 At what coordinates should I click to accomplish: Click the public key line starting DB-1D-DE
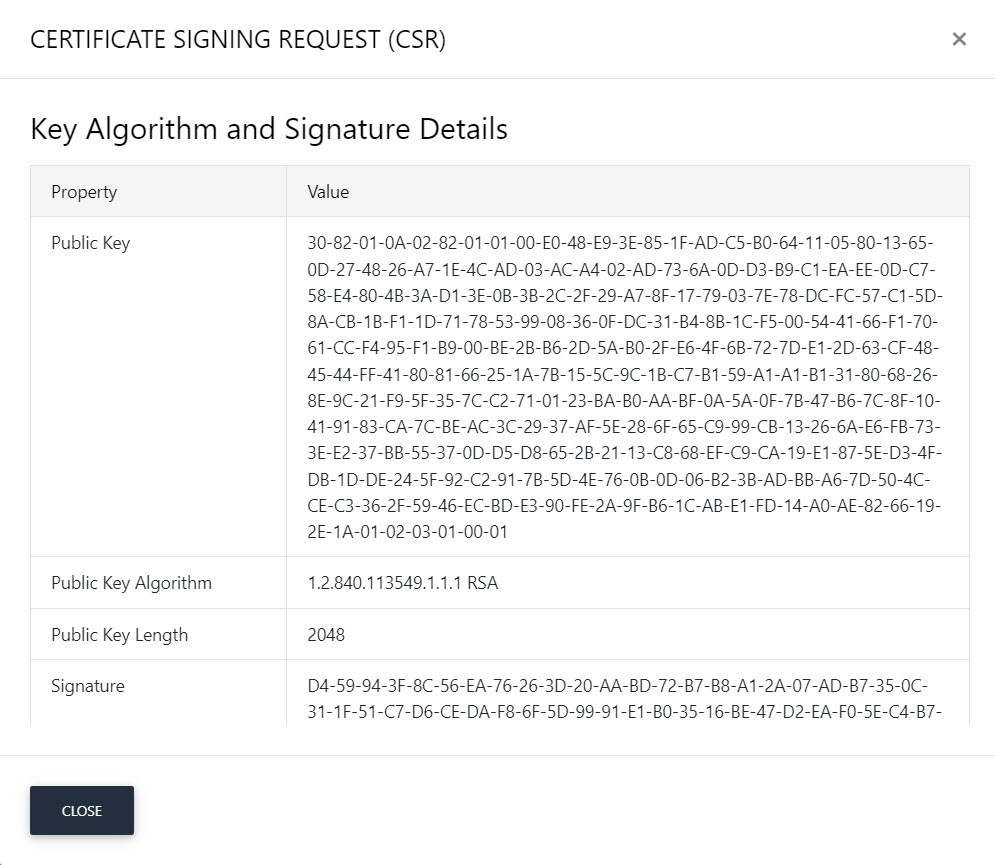tap(619, 480)
